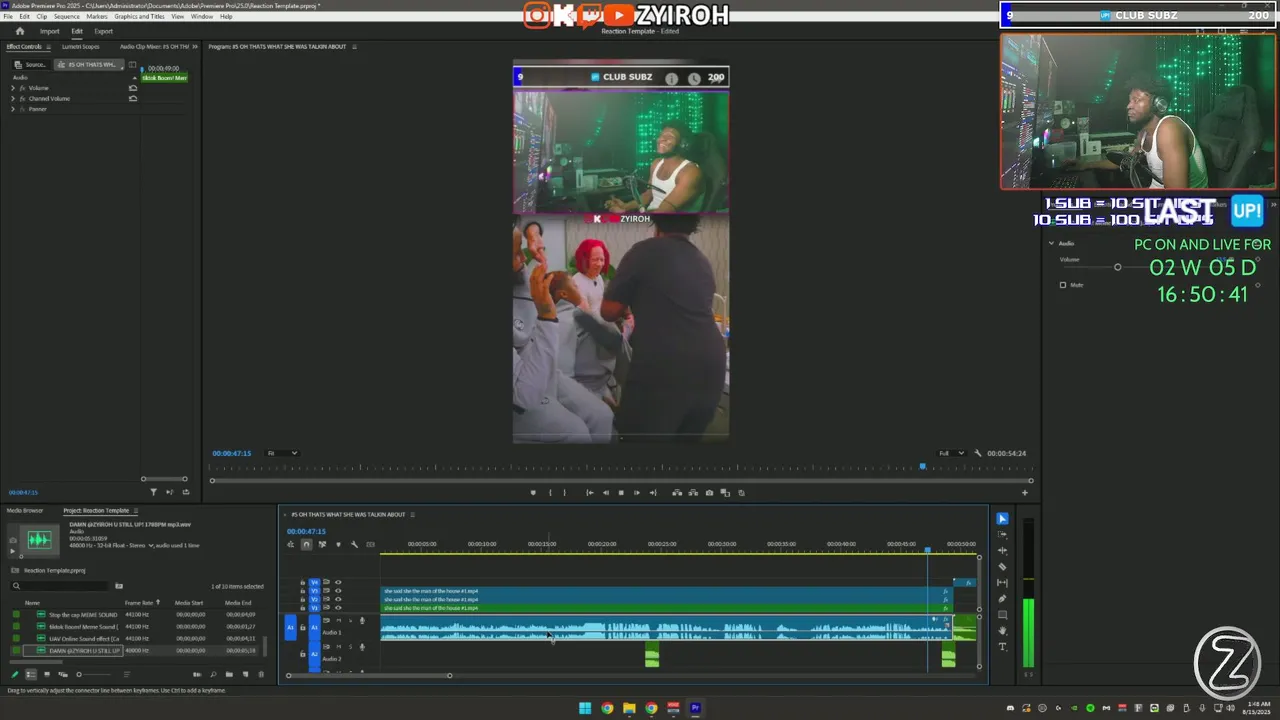The width and height of the screenshot is (1280, 720).
Task: Open Program monitor settings wrench
Action: point(978,453)
